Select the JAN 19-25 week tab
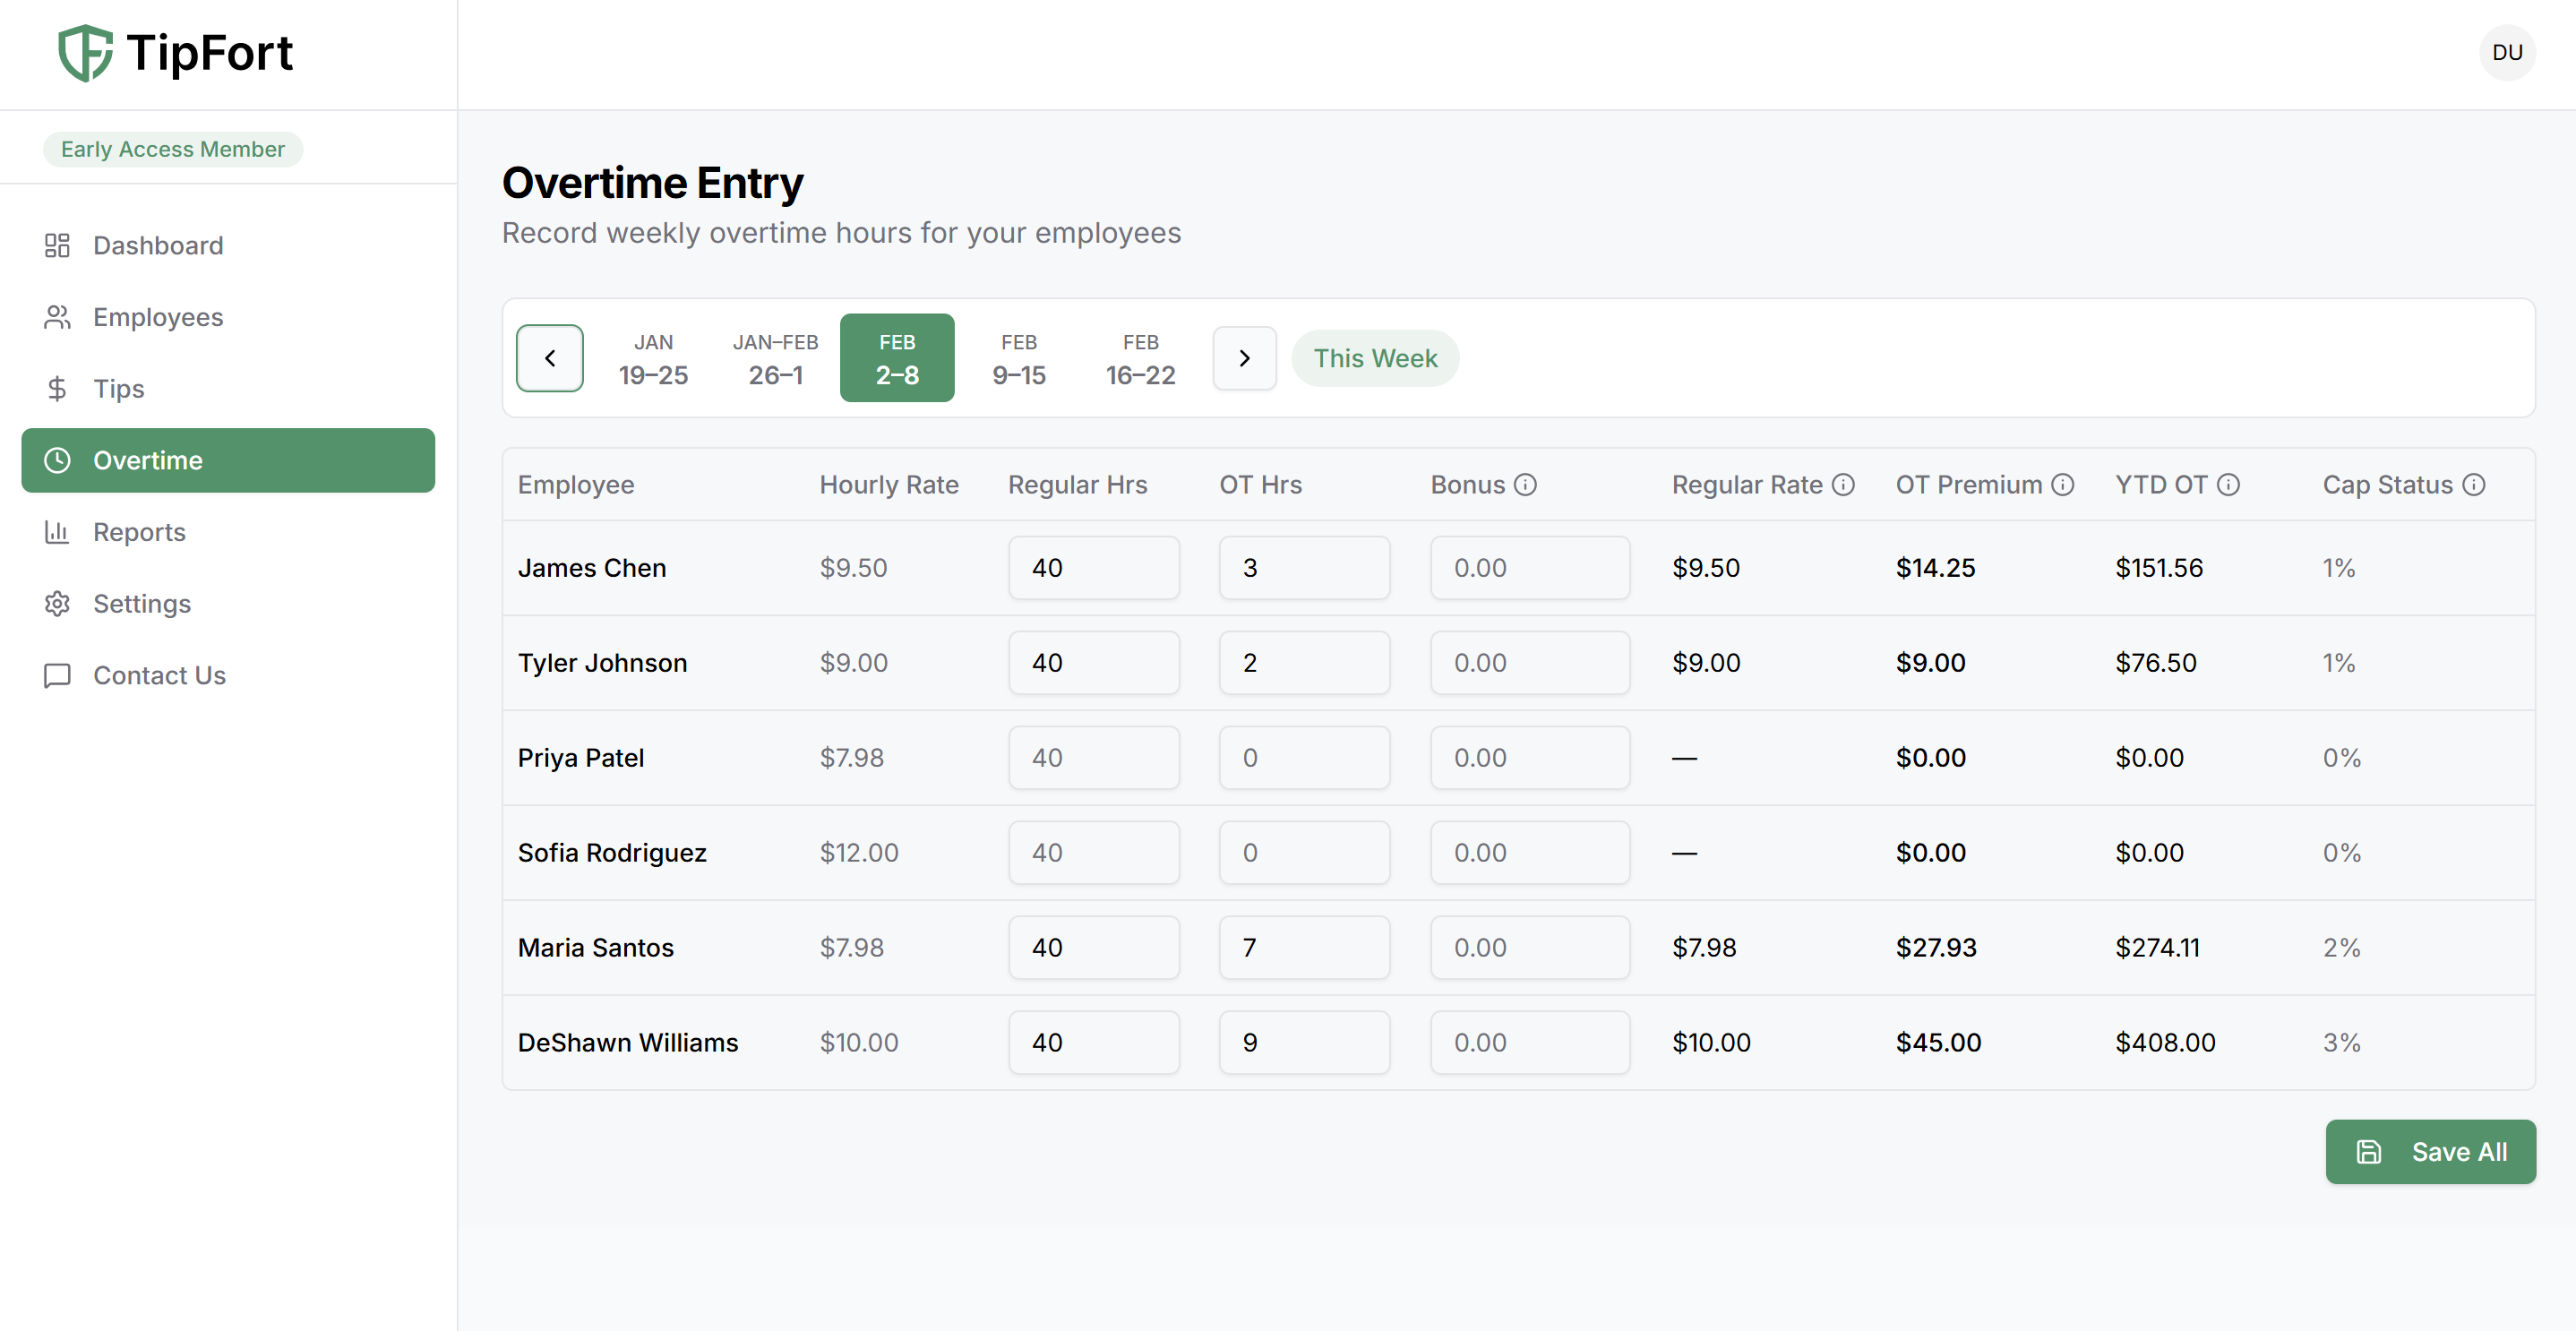Screen dimensions: 2576x1331 (653, 358)
